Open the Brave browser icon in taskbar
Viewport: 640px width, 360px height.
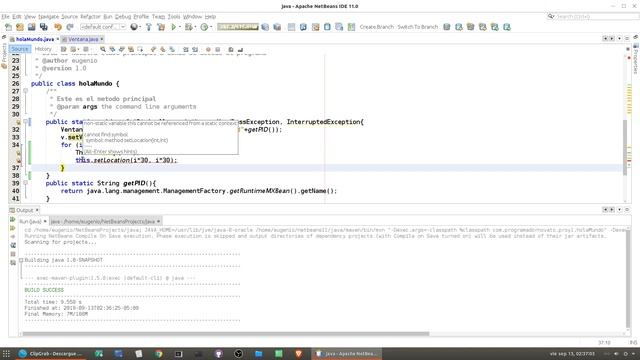coord(298,354)
